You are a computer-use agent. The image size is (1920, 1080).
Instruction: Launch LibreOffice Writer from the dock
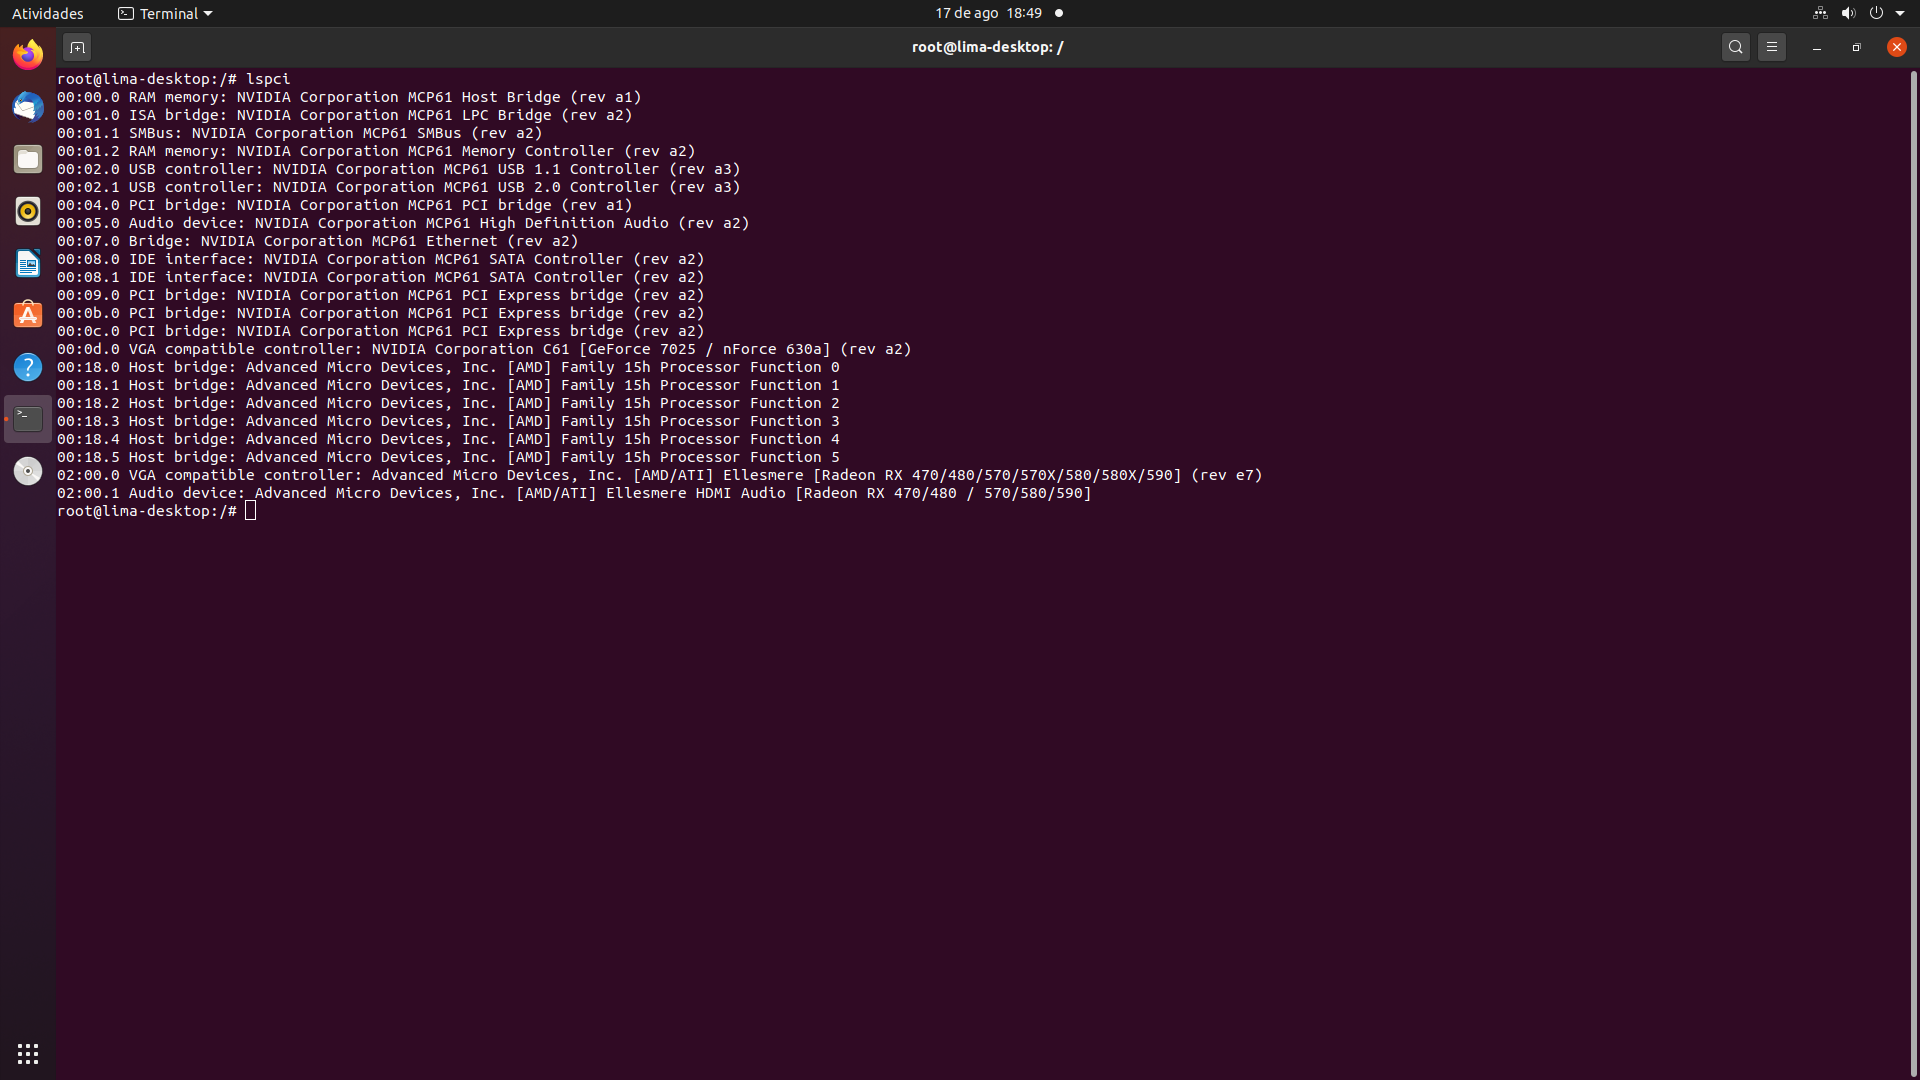pos(28,263)
